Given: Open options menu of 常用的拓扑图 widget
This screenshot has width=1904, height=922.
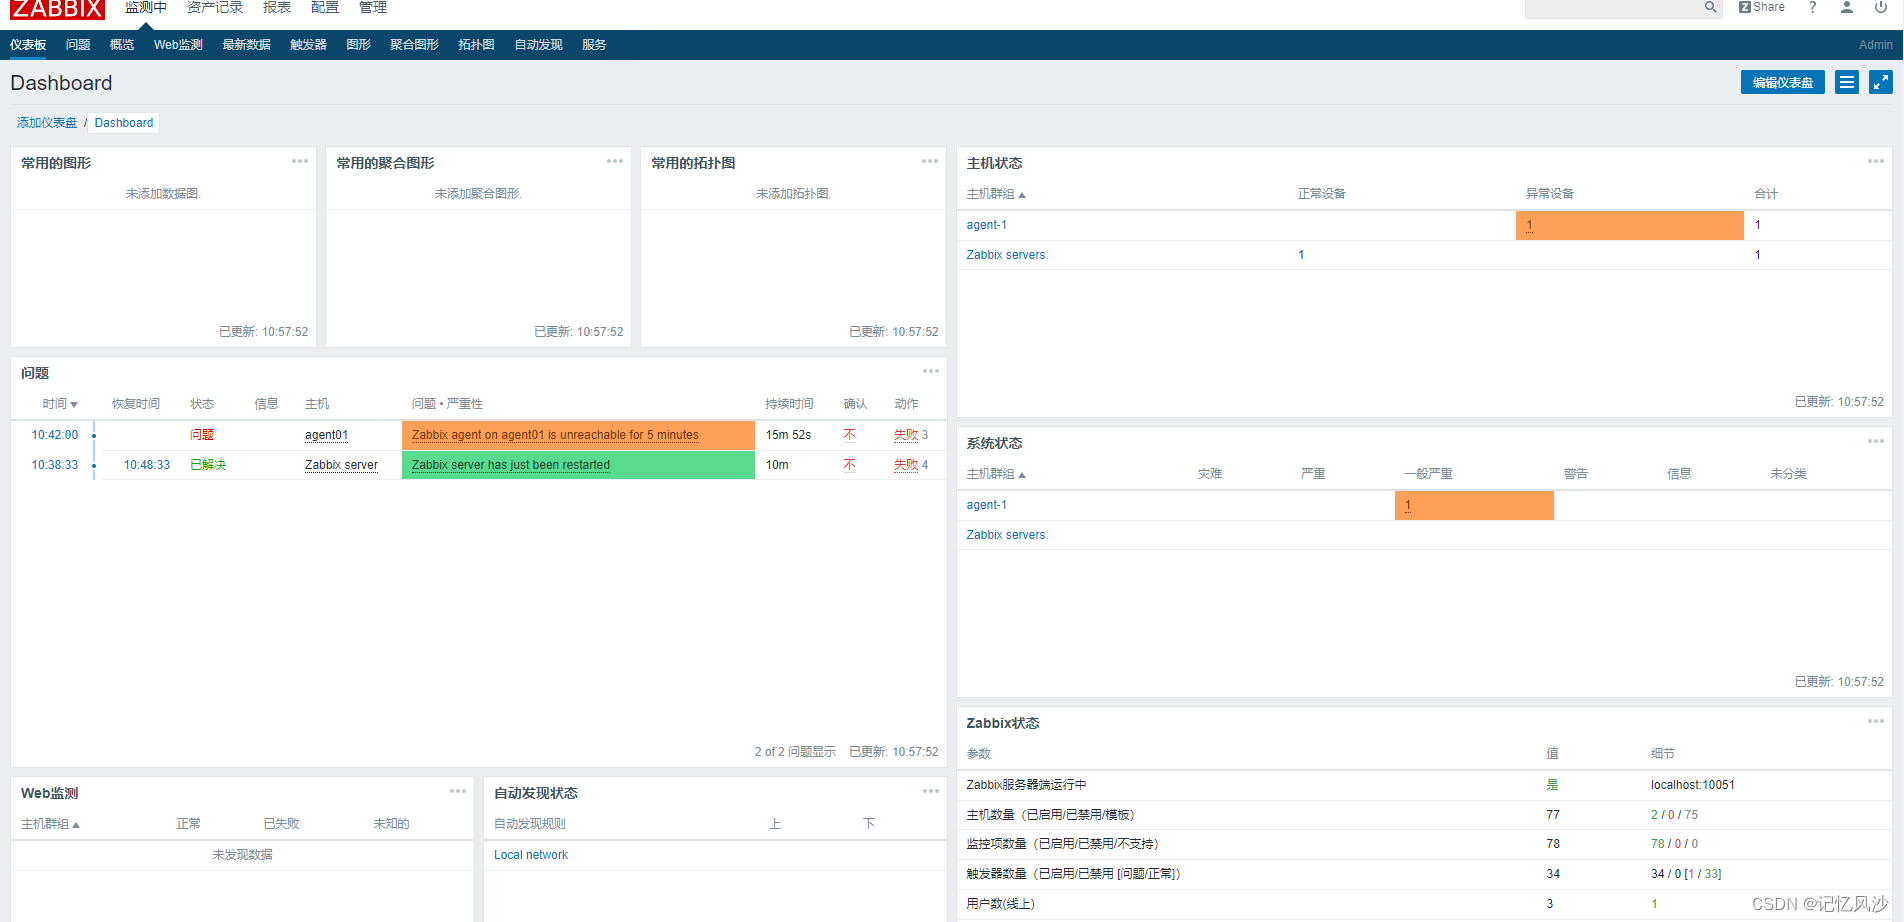Looking at the screenshot, I should [x=930, y=161].
